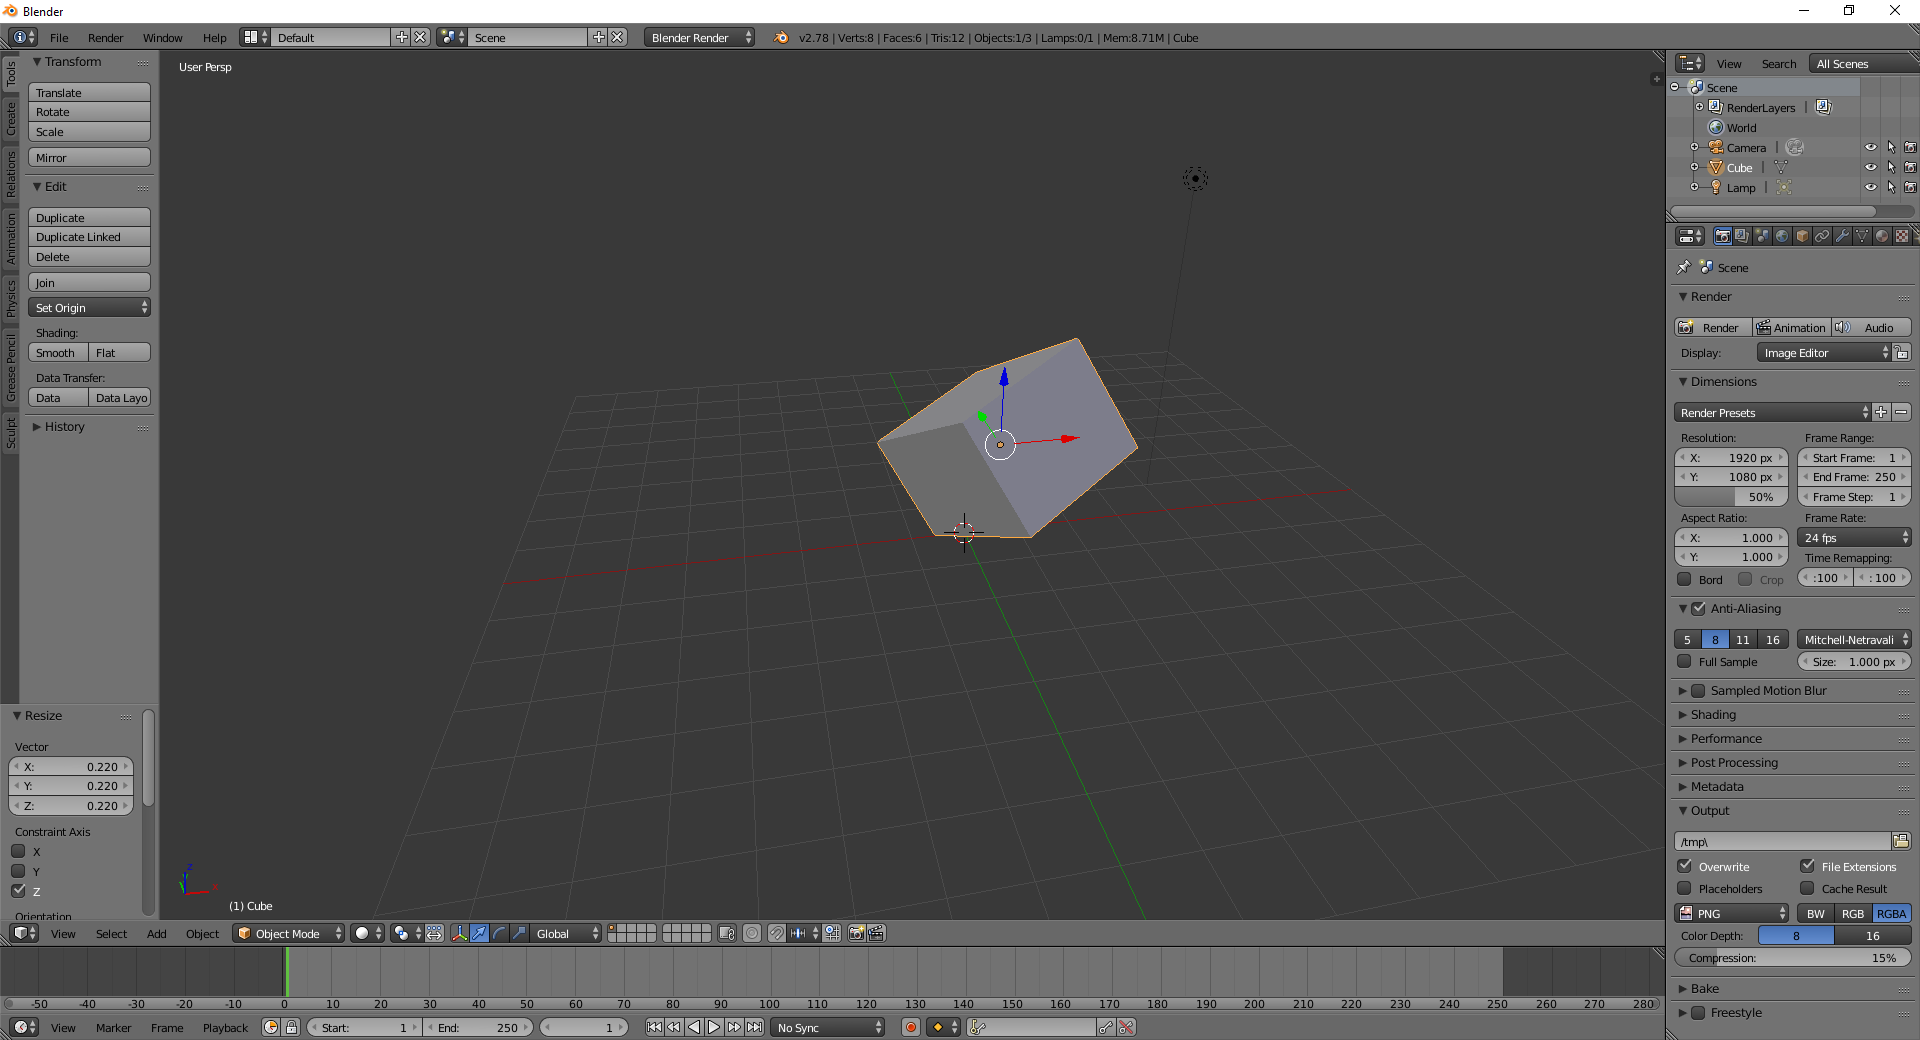The width and height of the screenshot is (1920, 1040).
Task: Toggle Cube visibility eye in outliner
Action: click(1870, 167)
